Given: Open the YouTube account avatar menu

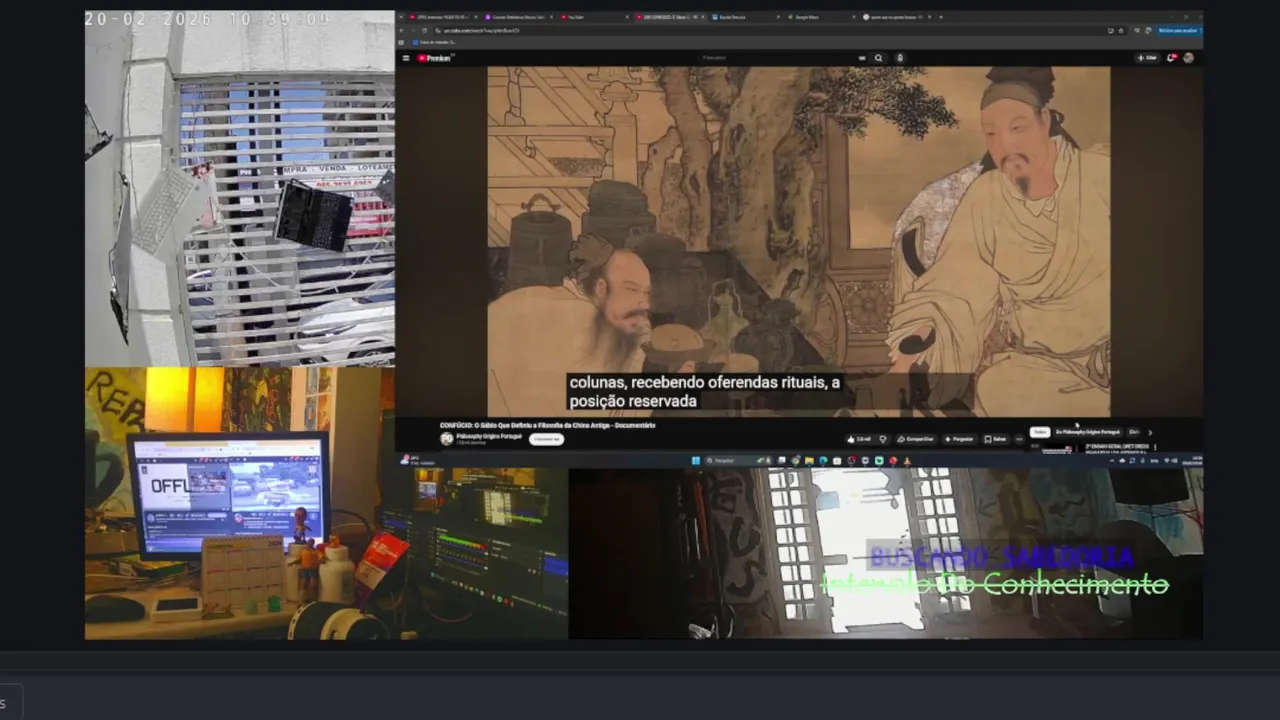Looking at the screenshot, I should click(x=1188, y=58).
